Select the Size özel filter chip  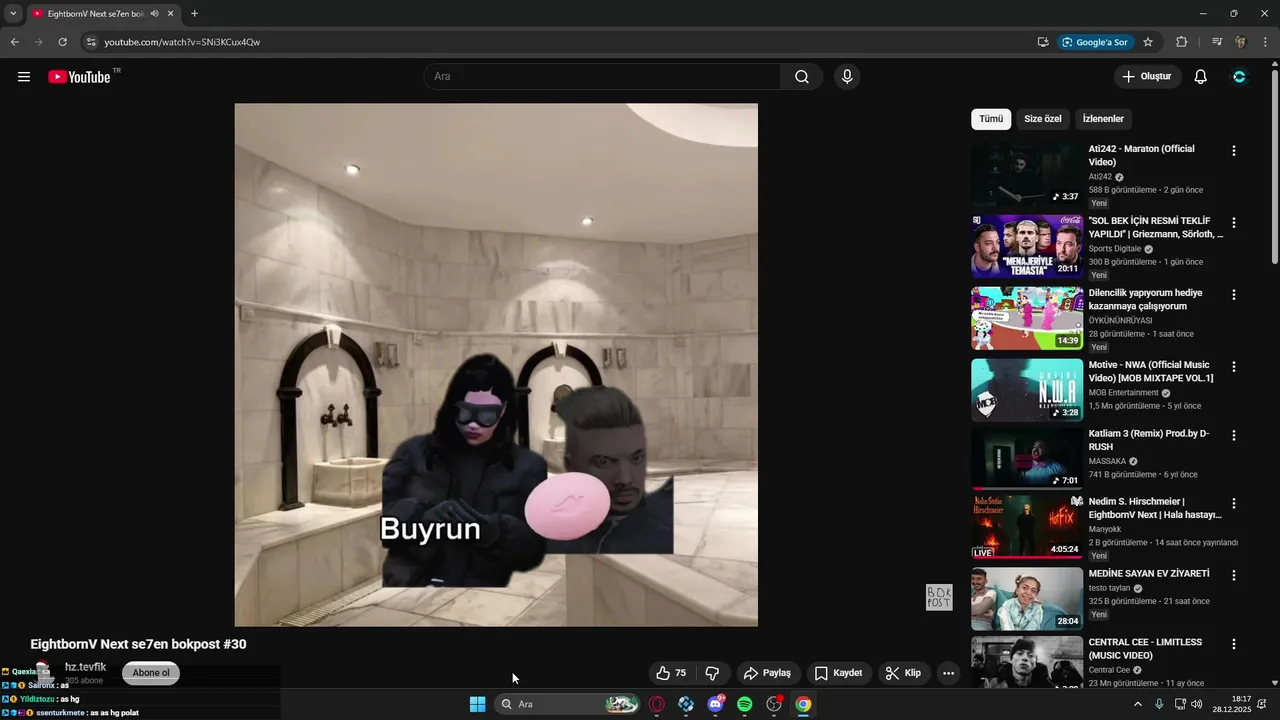tap(1043, 119)
